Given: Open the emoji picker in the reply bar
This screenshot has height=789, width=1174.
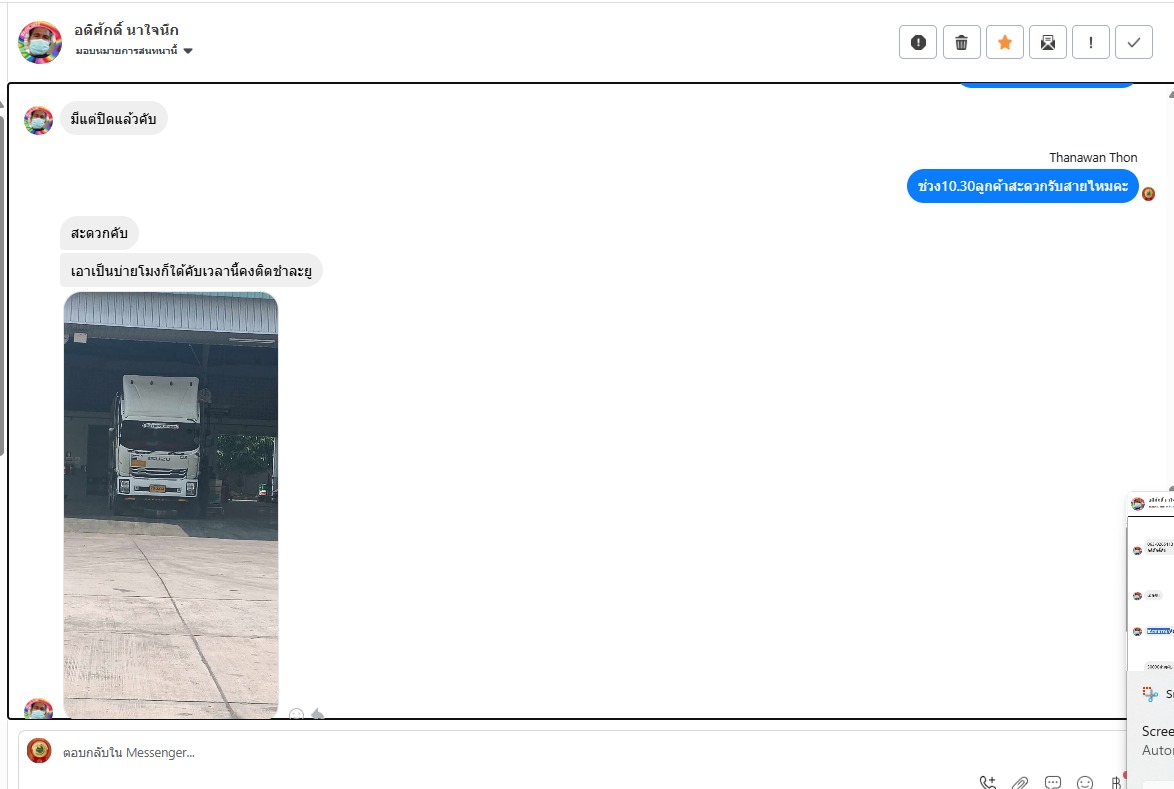Looking at the screenshot, I should coord(1085,782).
